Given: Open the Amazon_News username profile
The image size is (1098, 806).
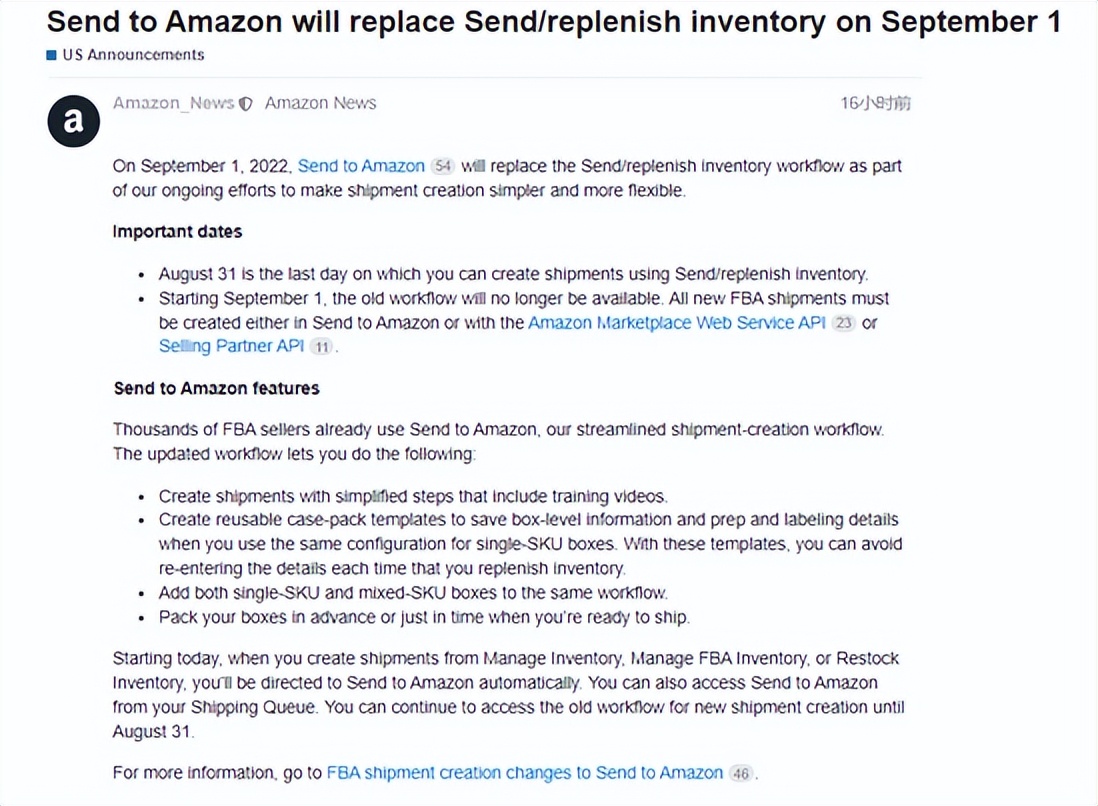Looking at the screenshot, I should coord(173,104).
